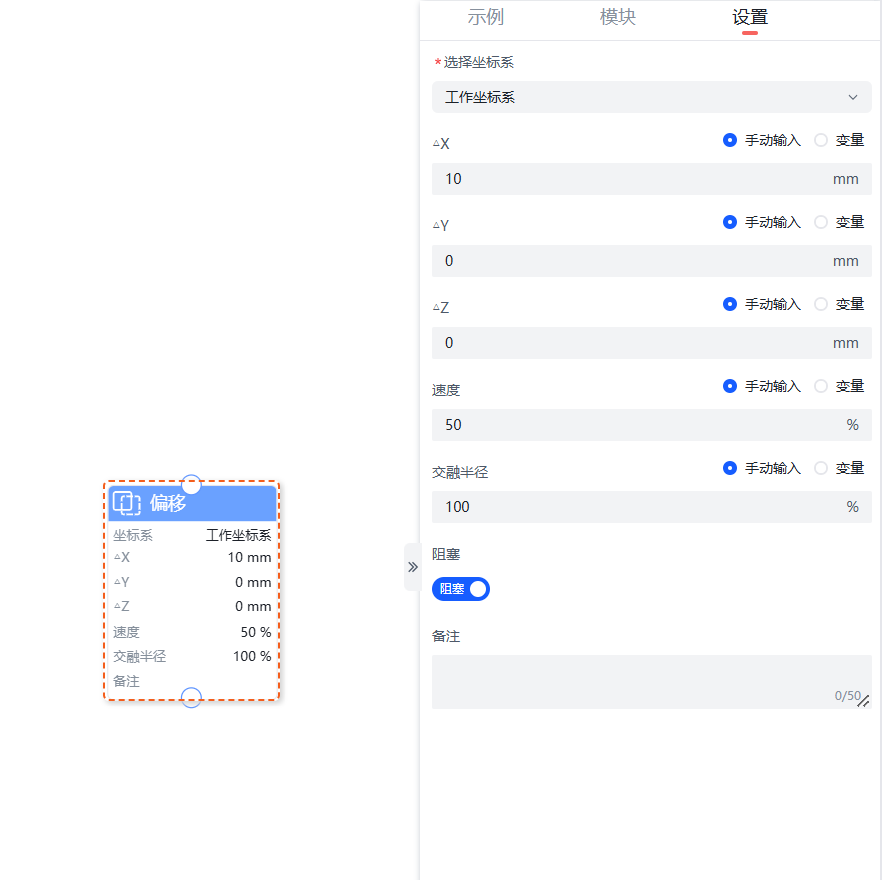Viewport: 882px width, 880px height.
Task: Click the chevron on the coordinate system selector
Action: (853, 97)
